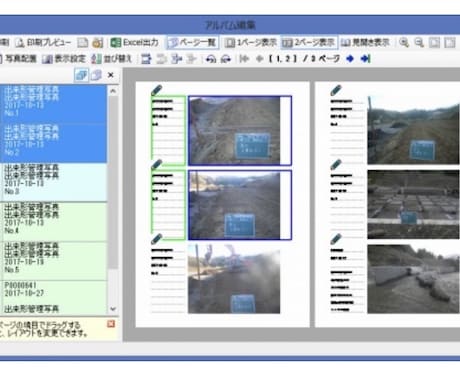Go to the previous page arrow
460x380 pixels.
coord(259,59)
